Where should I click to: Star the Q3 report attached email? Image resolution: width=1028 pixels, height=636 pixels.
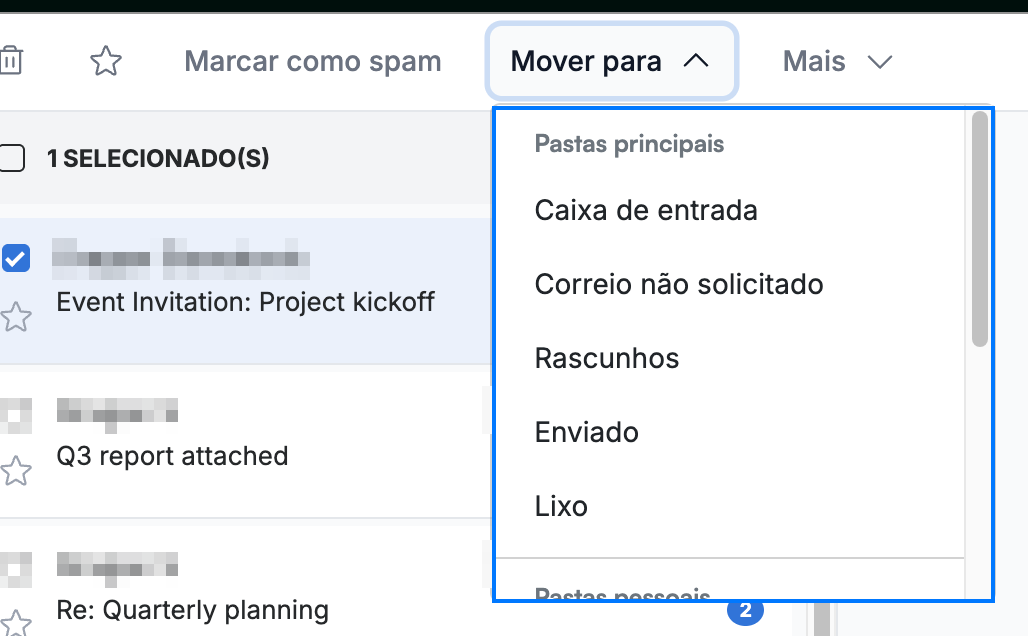pos(15,470)
